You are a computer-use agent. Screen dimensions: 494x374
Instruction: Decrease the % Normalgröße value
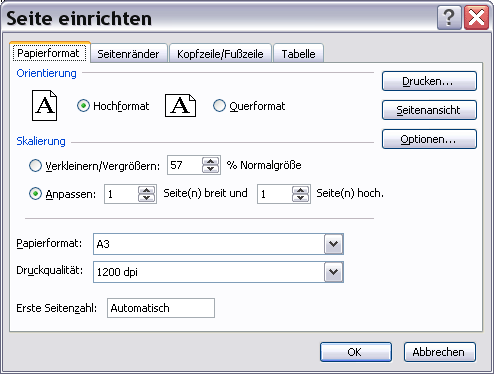click(210, 169)
